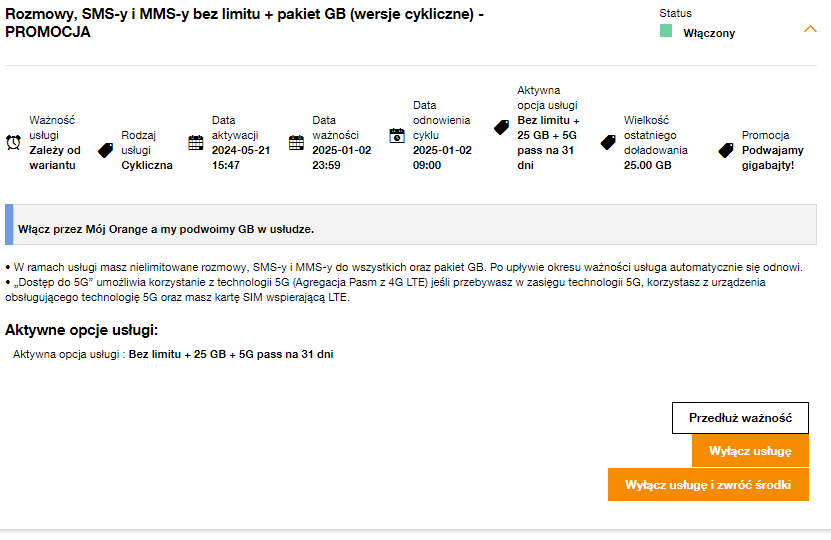
Task: Click the alarm clock icon beside Ważność usługi
Action: point(13,142)
